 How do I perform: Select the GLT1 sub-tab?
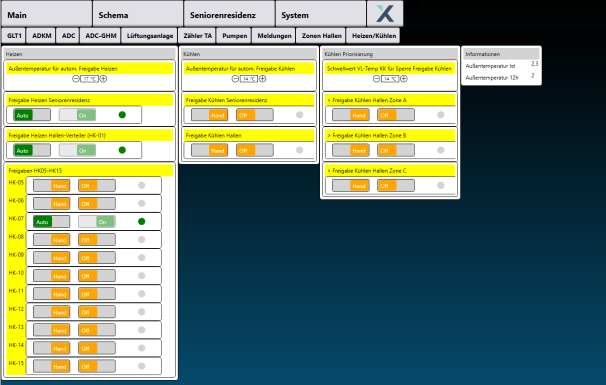tap(14, 36)
